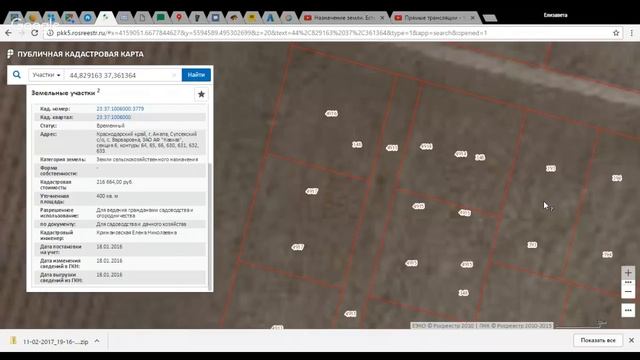Expand the zip download options chevron
The width and height of the screenshot is (640, 360).
point(97,341)
